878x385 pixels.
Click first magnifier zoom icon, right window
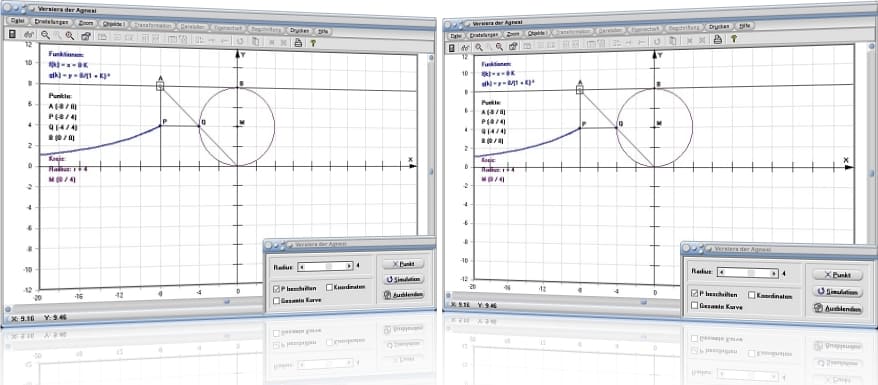479,48
